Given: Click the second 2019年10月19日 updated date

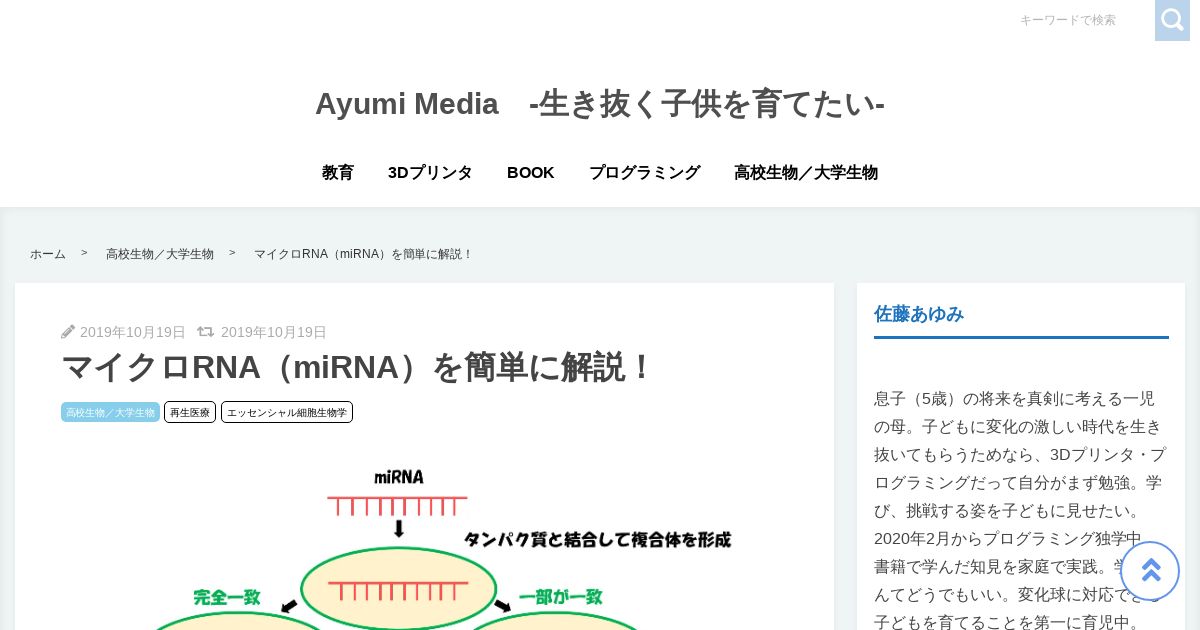Looking at the screenshot, I should point(274,332).
